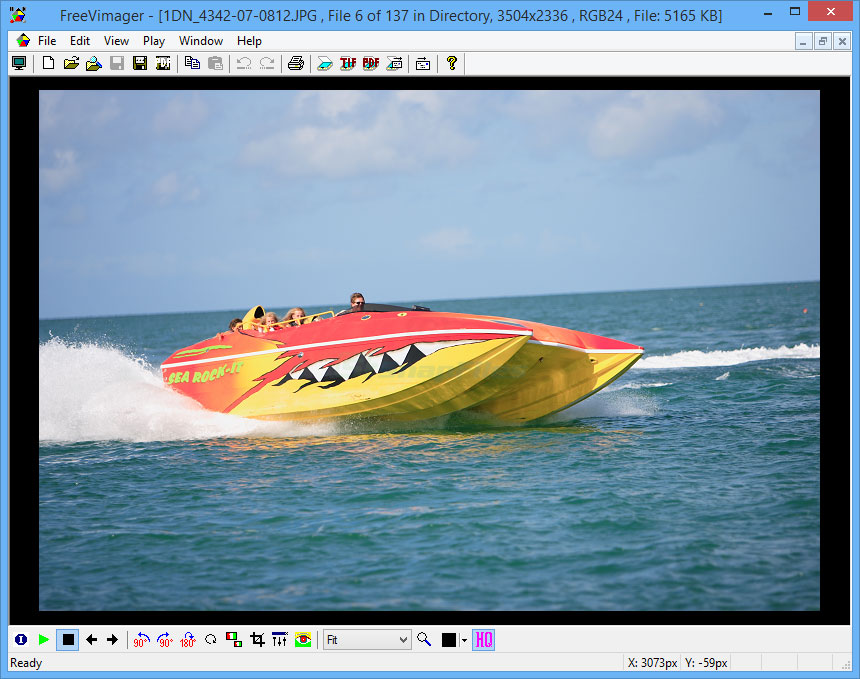Toggle the image info button

click(20, 640)
